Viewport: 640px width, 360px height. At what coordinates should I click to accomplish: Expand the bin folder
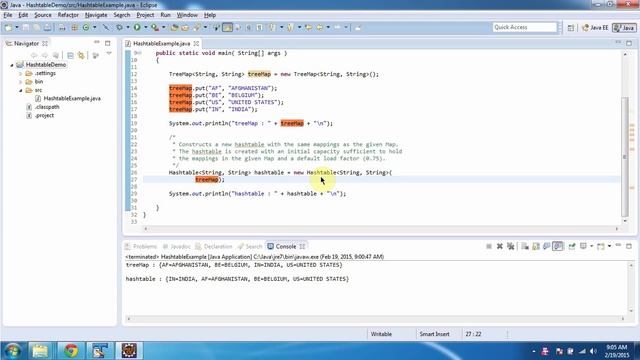click(20, 82)
